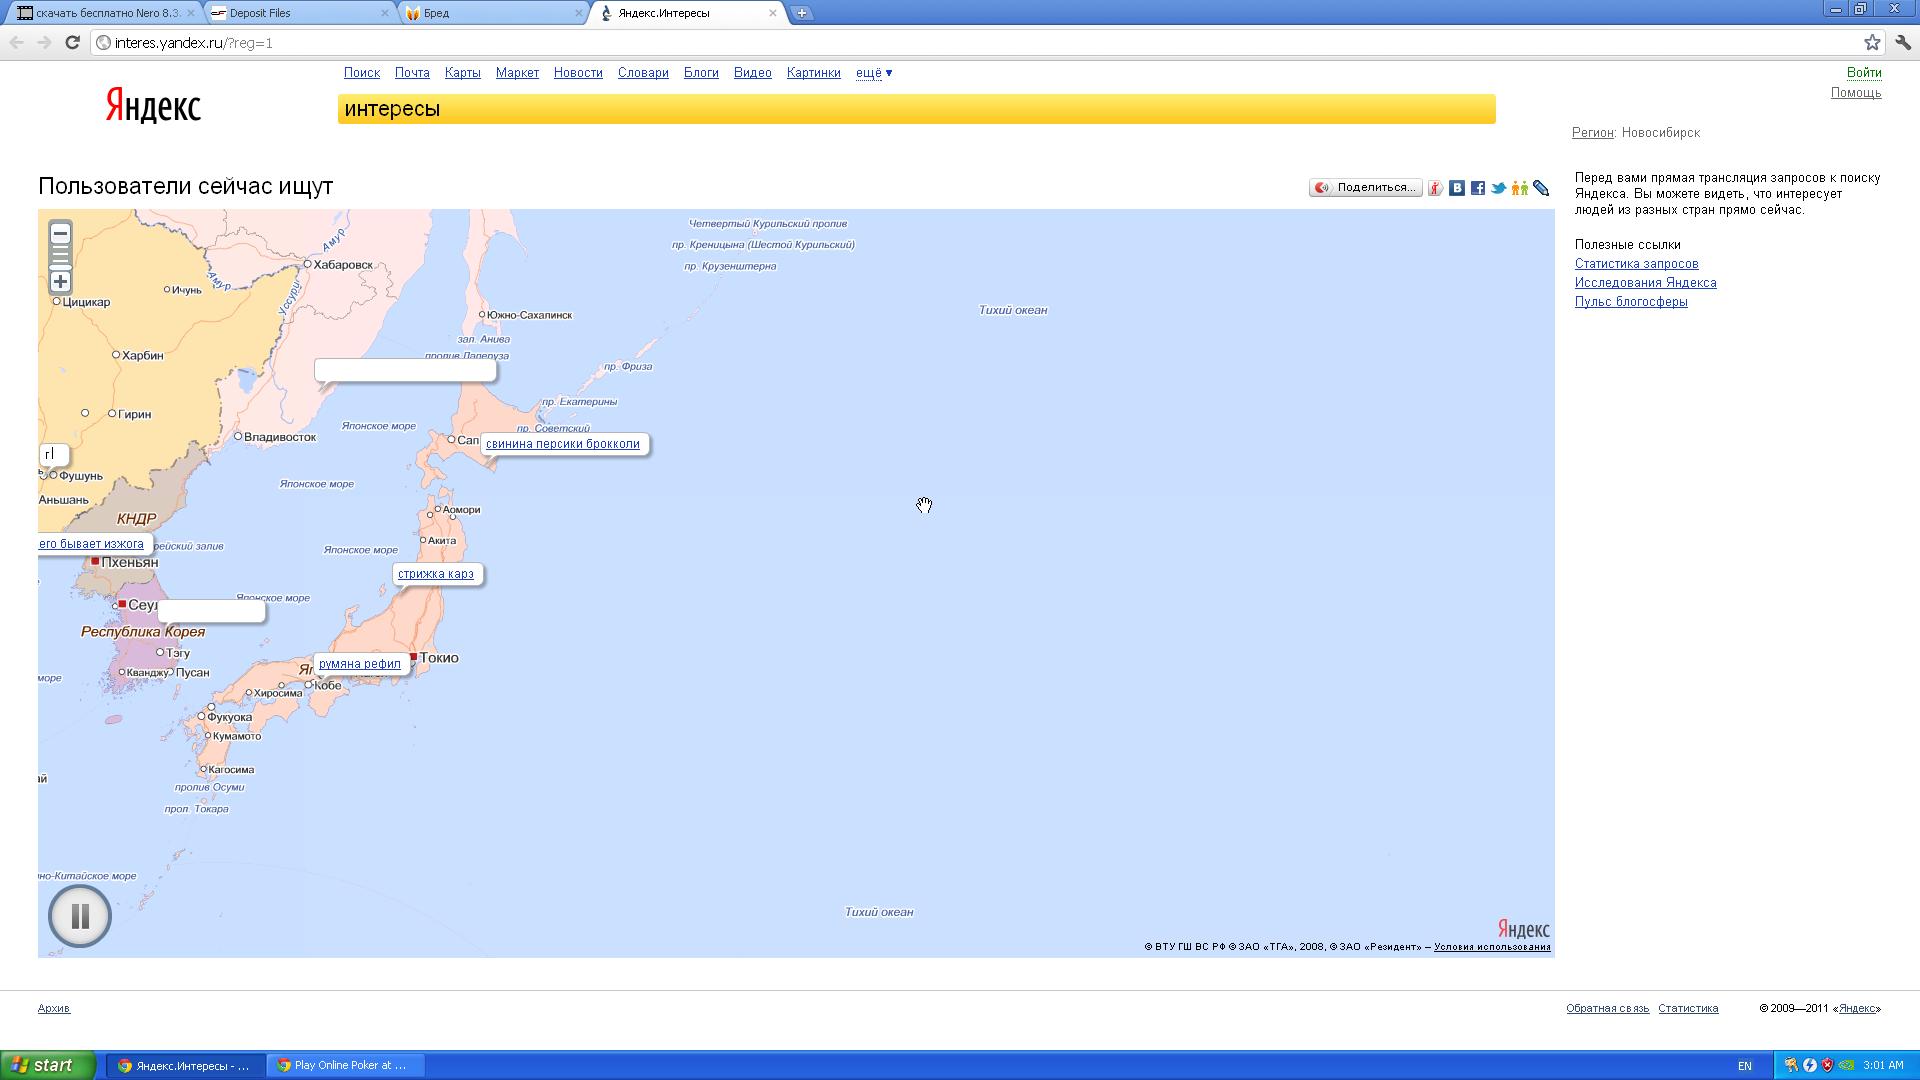
Task: Share via LiveJournal pencil icon
Action: point(1541,188)
